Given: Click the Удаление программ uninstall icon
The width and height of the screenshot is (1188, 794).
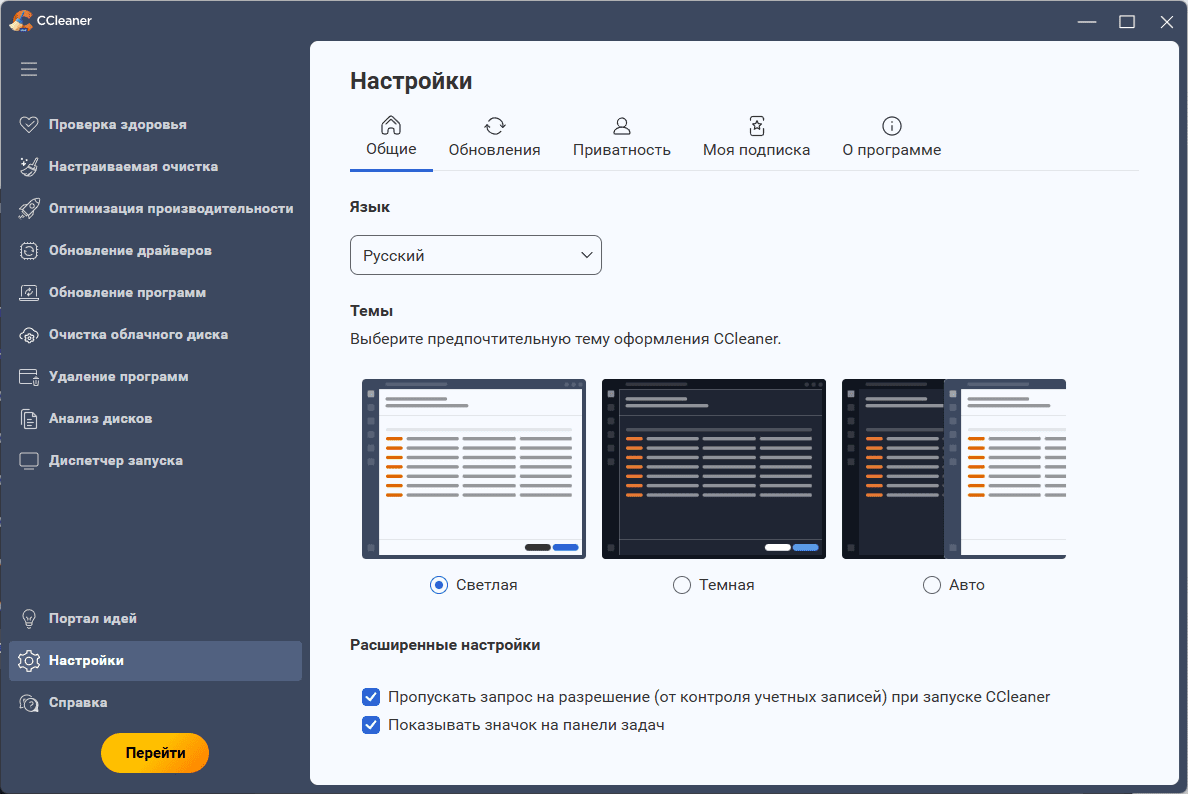Looking at the screenshot, I should point(29,377).
